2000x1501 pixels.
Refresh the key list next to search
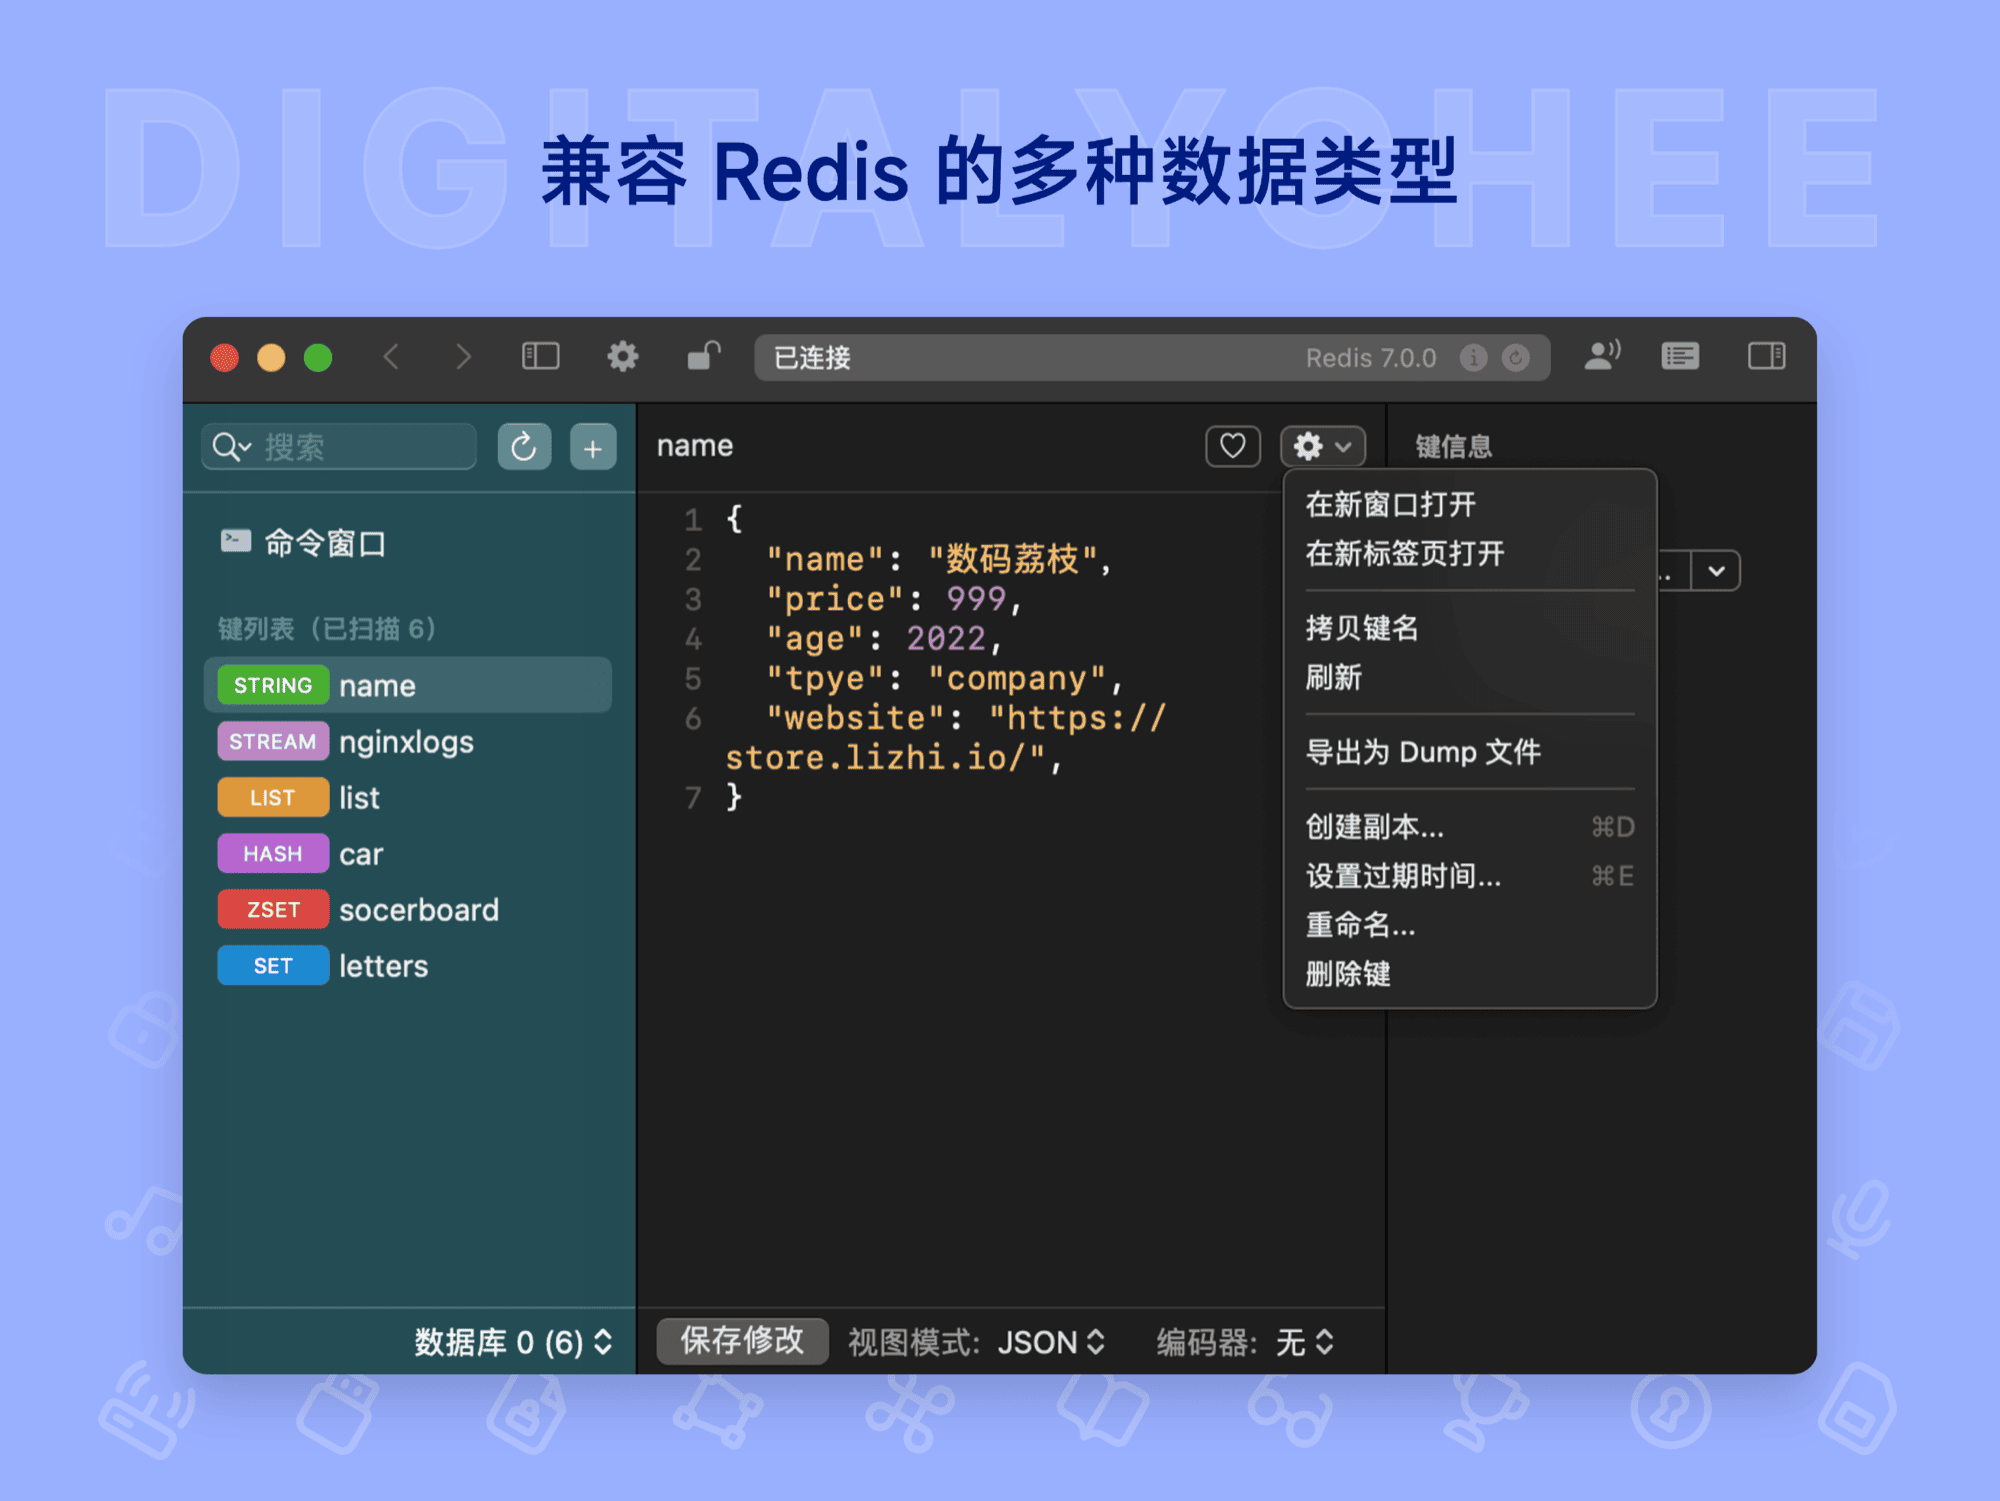(524, 447)
